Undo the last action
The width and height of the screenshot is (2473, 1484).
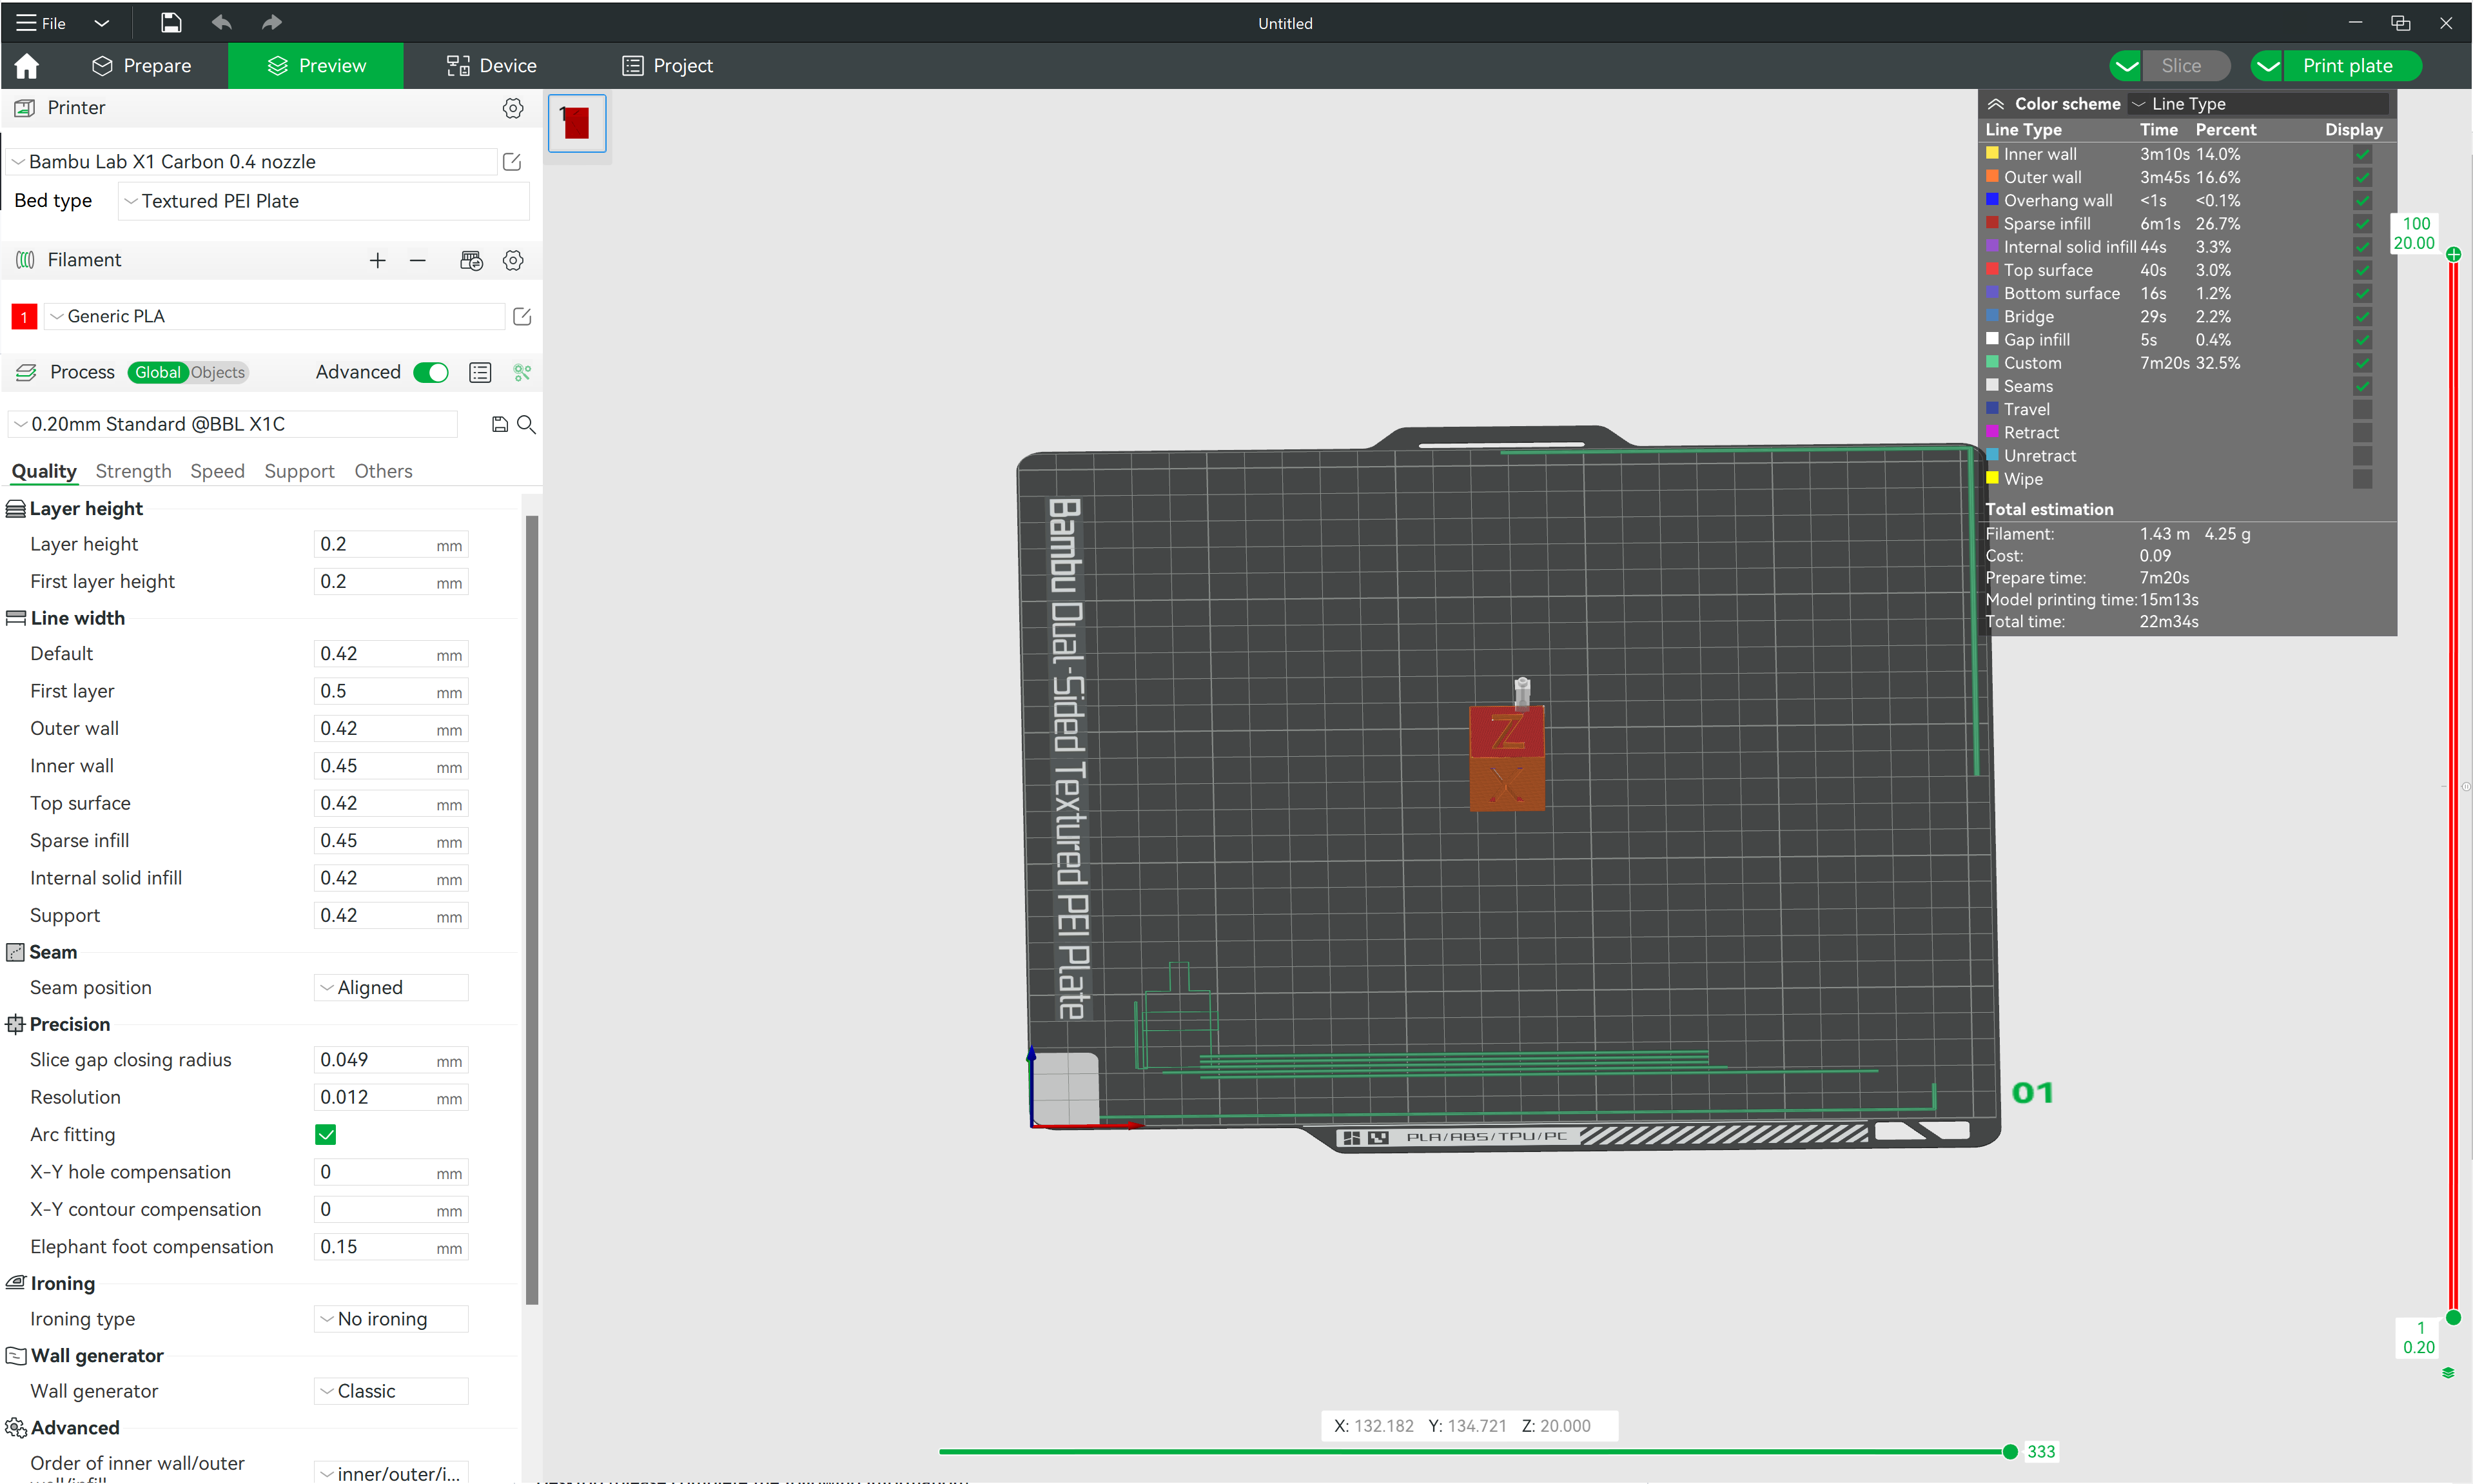222,22
